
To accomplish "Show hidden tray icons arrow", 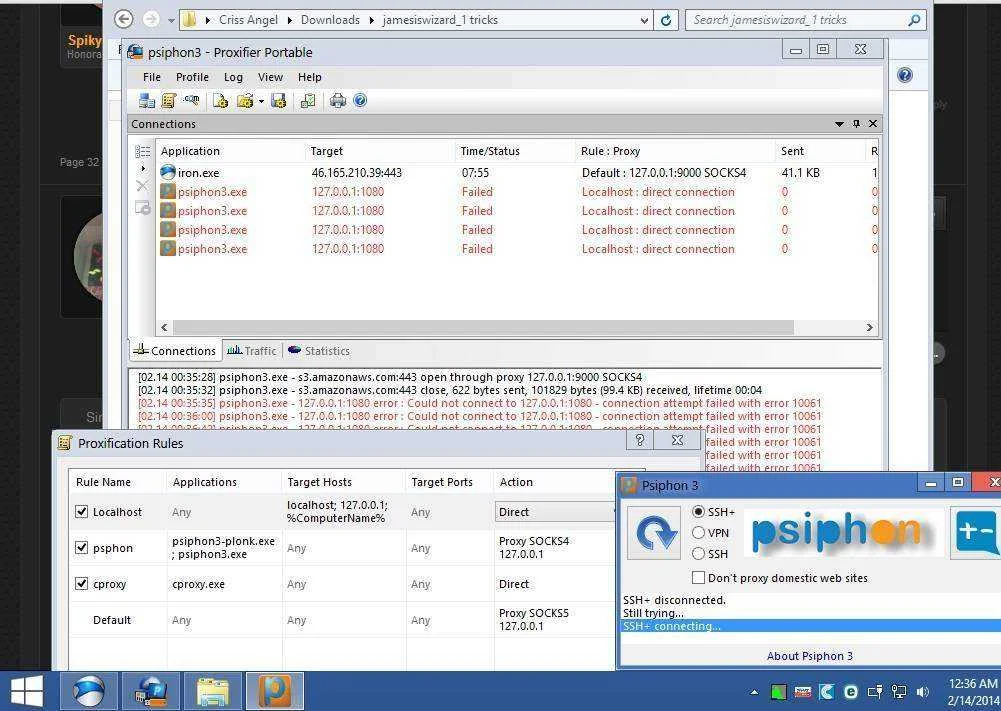I will 755,692.
